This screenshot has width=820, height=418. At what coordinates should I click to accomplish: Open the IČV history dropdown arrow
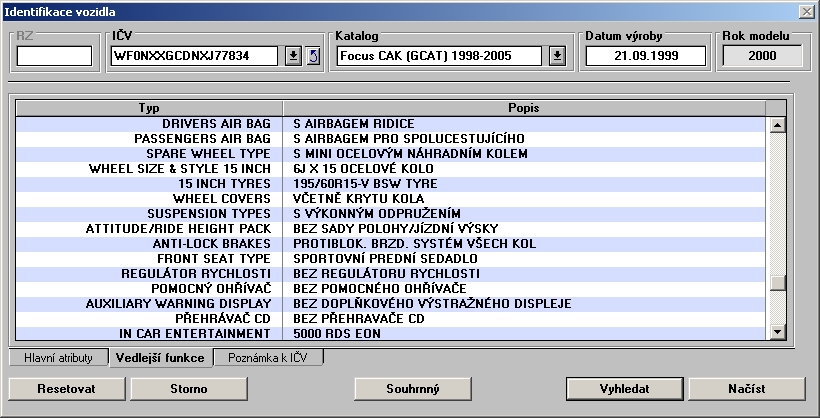pyautogui.click(x=293, y=55)
